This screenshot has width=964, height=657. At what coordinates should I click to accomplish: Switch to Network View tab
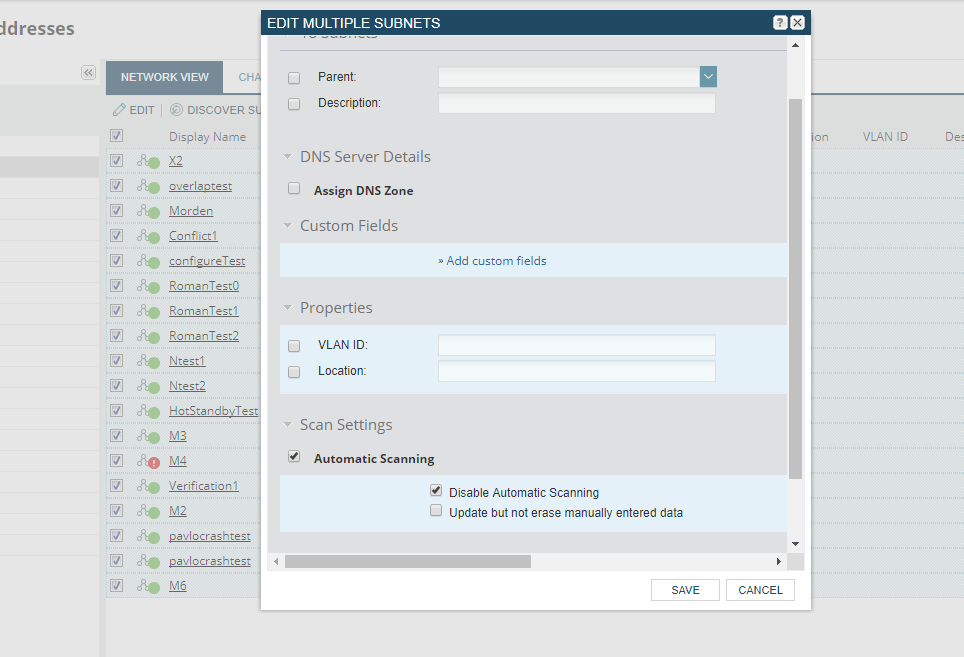point(164,77)
